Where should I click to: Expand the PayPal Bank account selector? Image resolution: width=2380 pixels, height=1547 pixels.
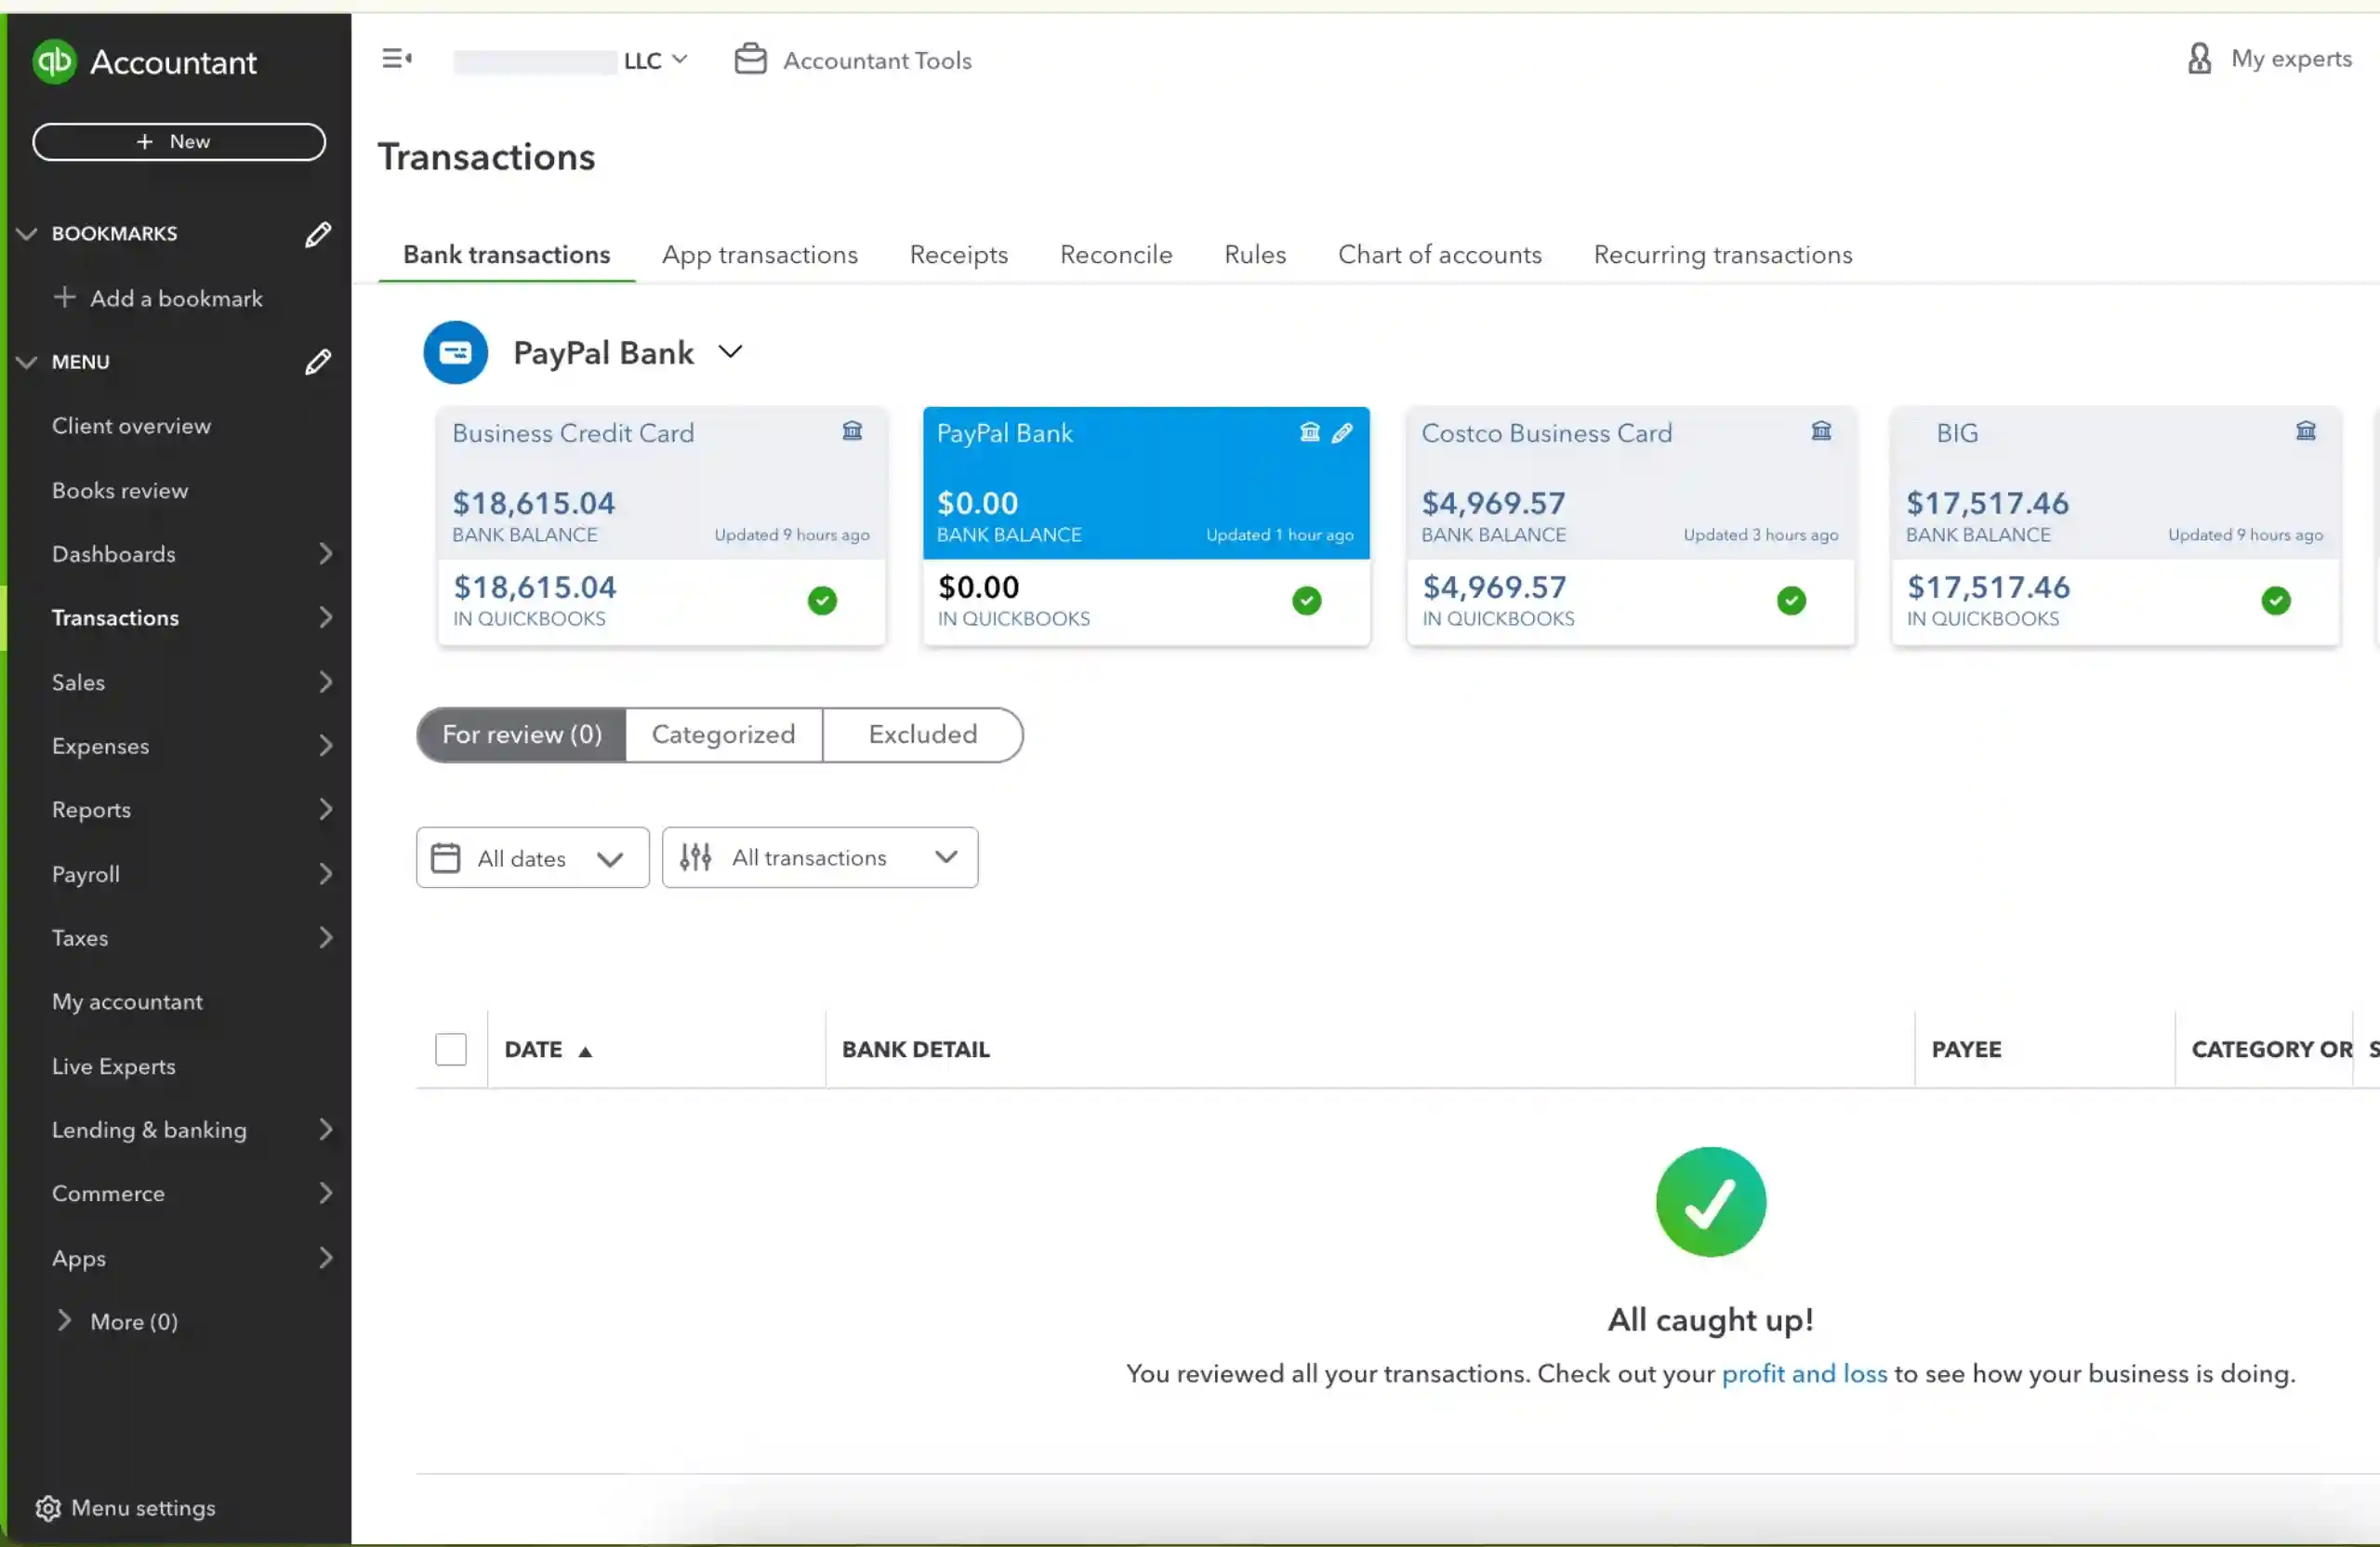(730, 352)
